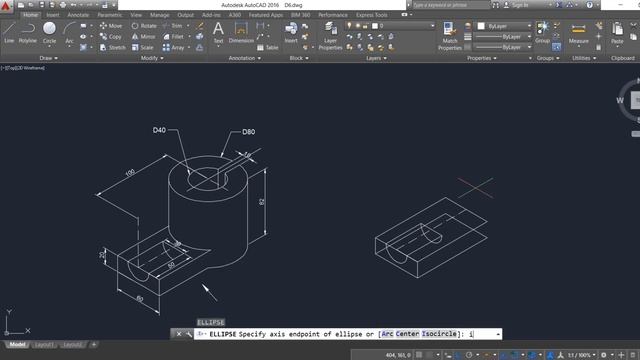Click the Stretch tool

(x=113, y=47)
